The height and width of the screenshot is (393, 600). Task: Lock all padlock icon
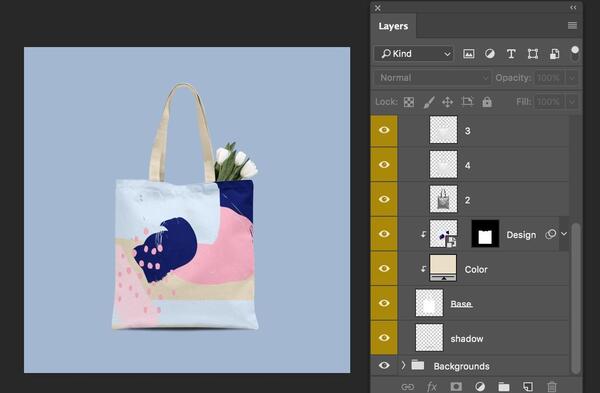click(487, 102)
